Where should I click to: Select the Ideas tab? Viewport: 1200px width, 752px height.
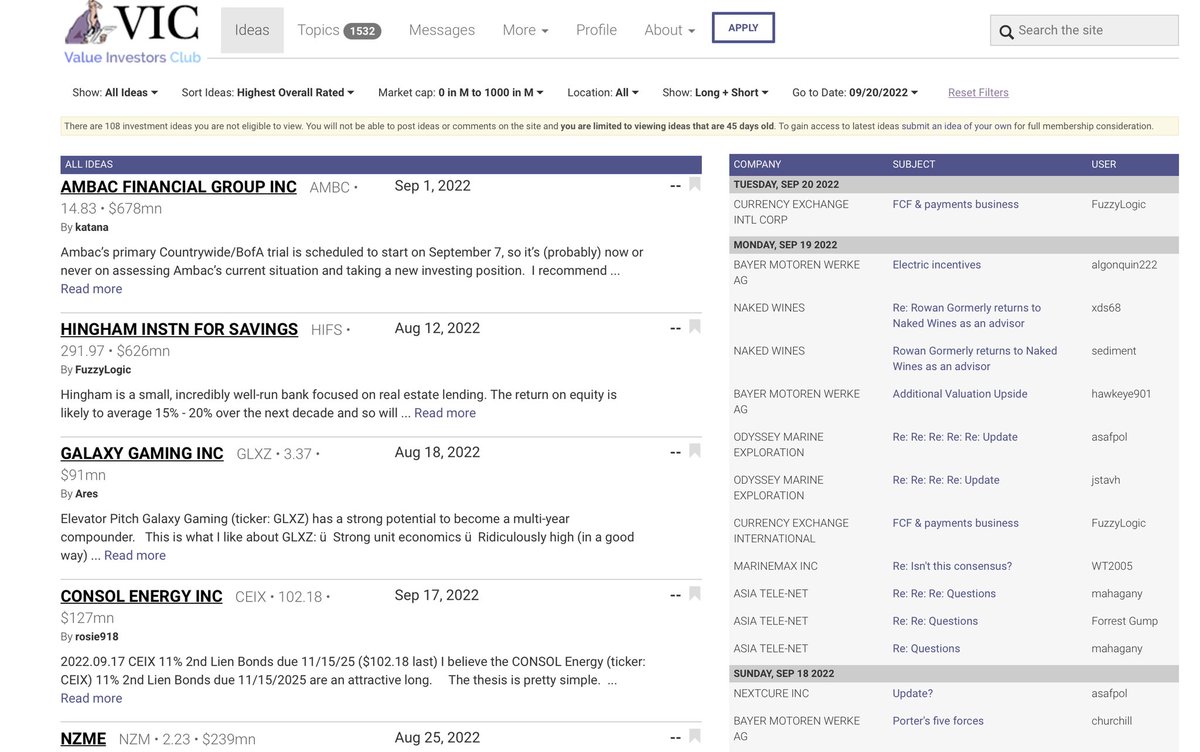[x=252, y=30]
